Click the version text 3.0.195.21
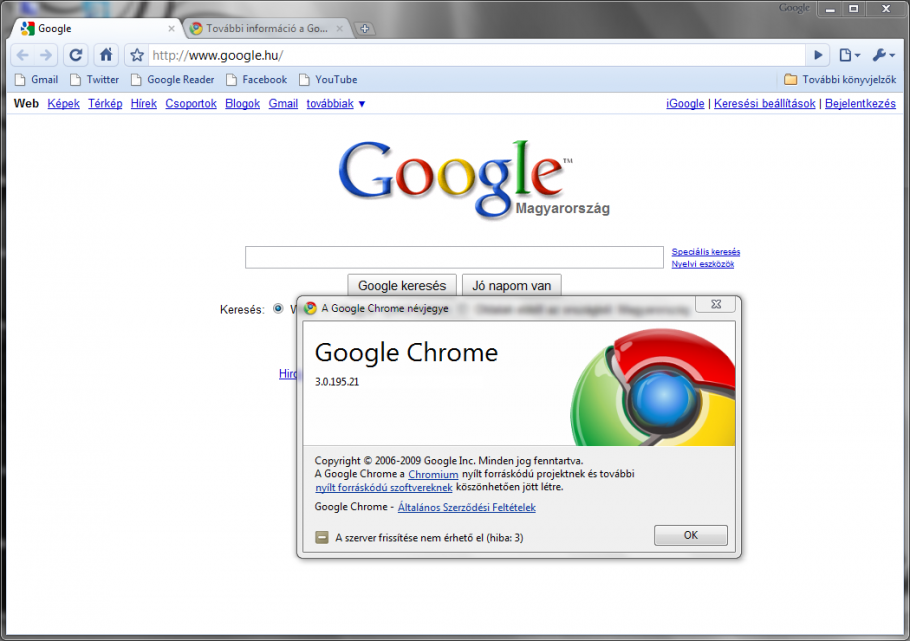 click(337, 381)
